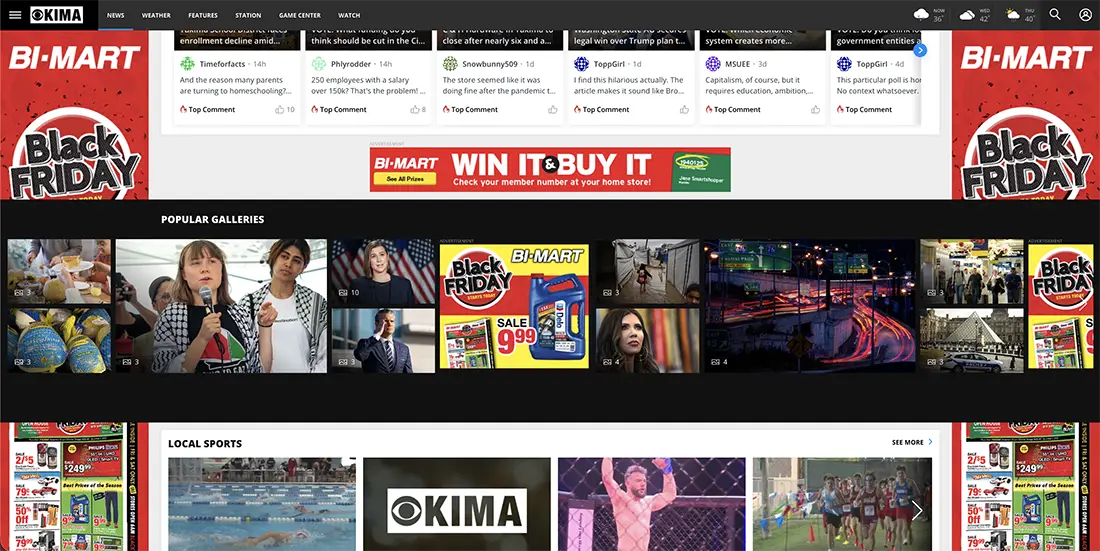Viewport: 1100px width, 551px height.
Task: Open Phlyrodder's comment about 250 employees
Action: (x=368, y=85)
